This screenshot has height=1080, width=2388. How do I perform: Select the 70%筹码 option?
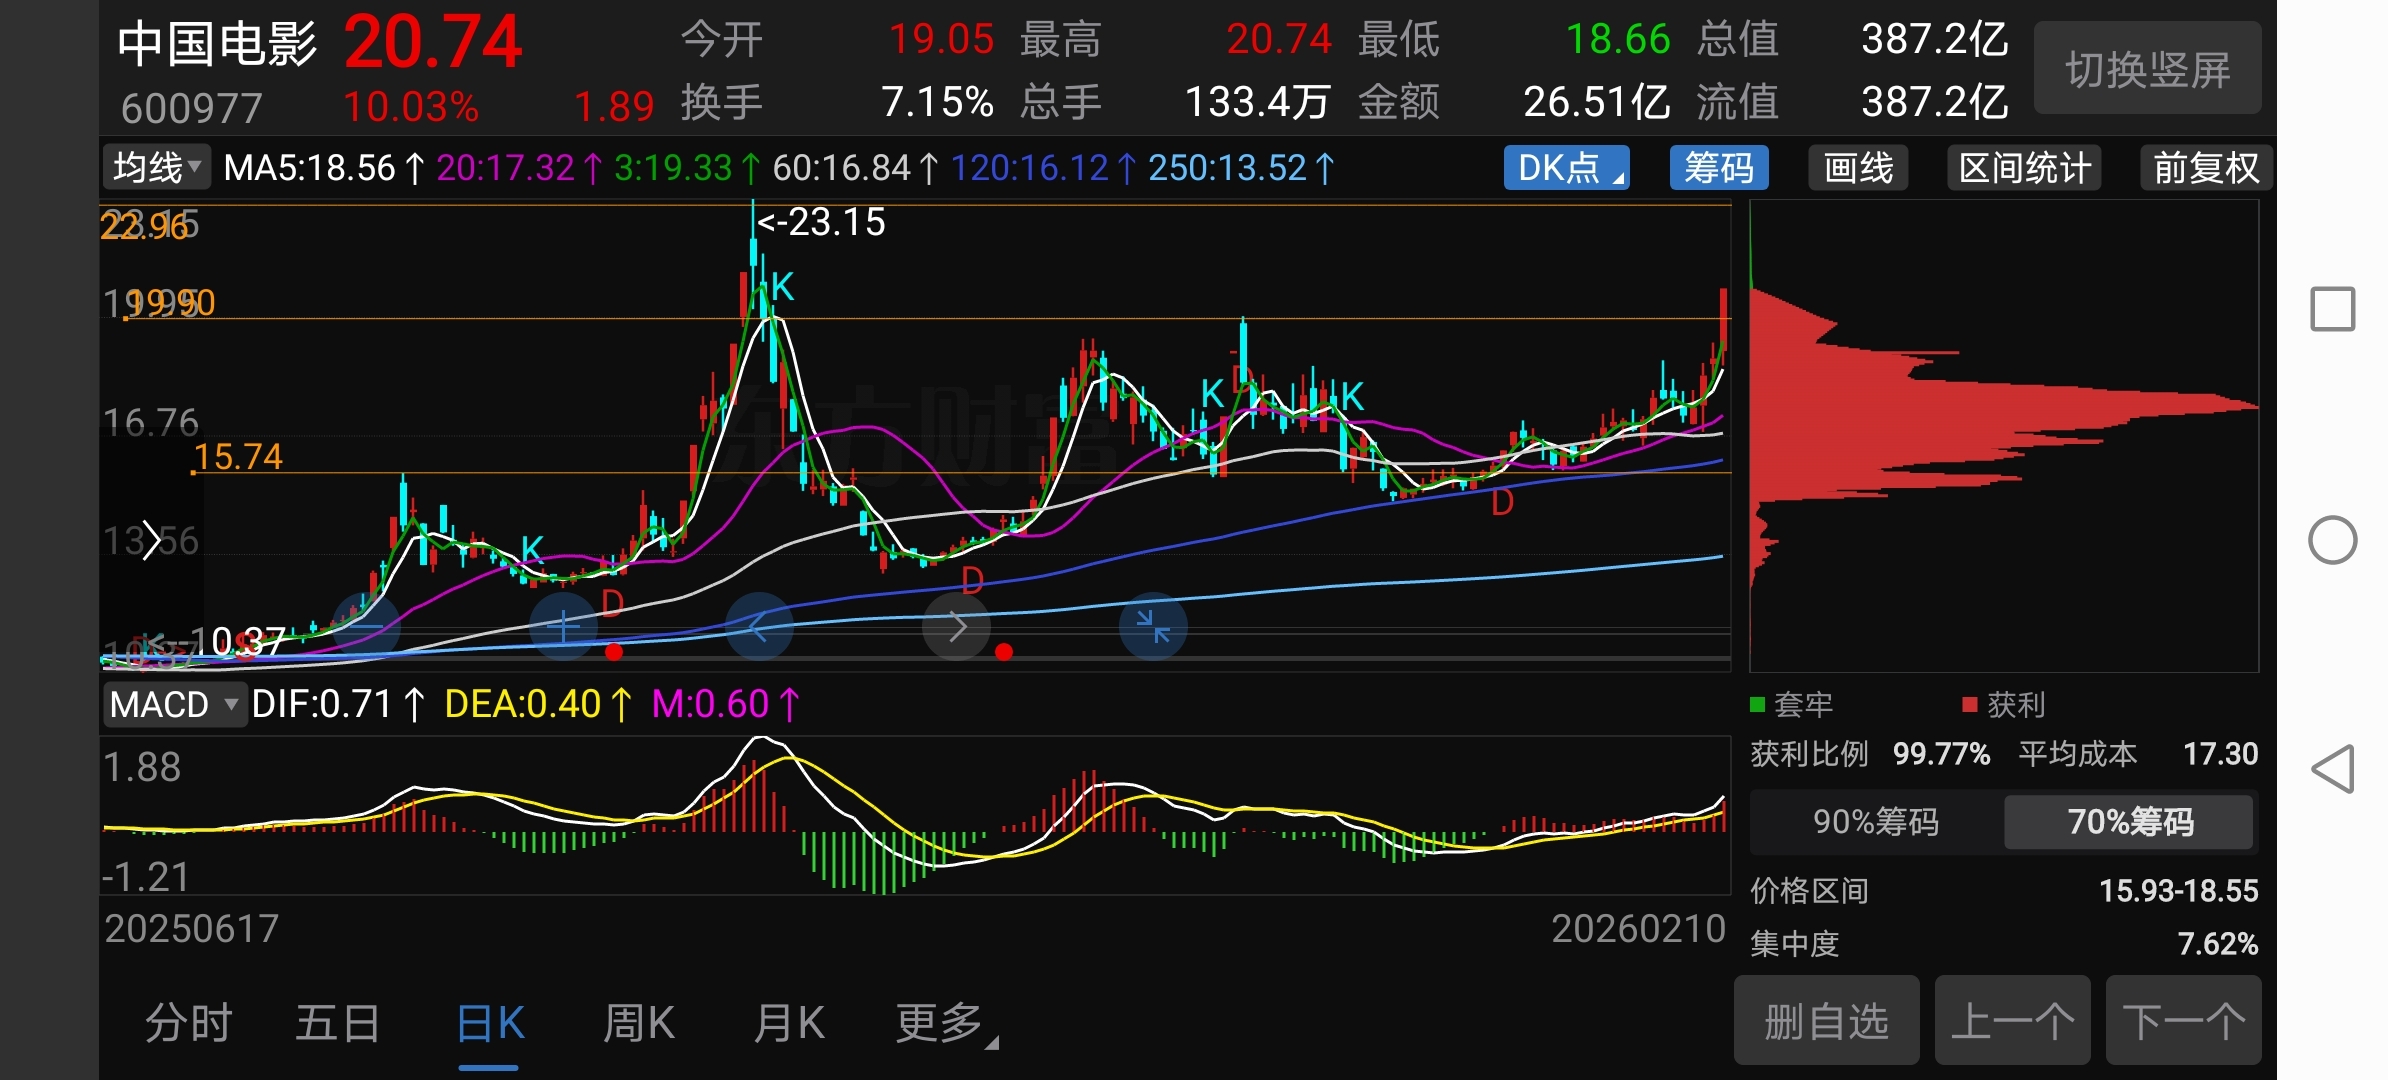[x=2129, y=822]
